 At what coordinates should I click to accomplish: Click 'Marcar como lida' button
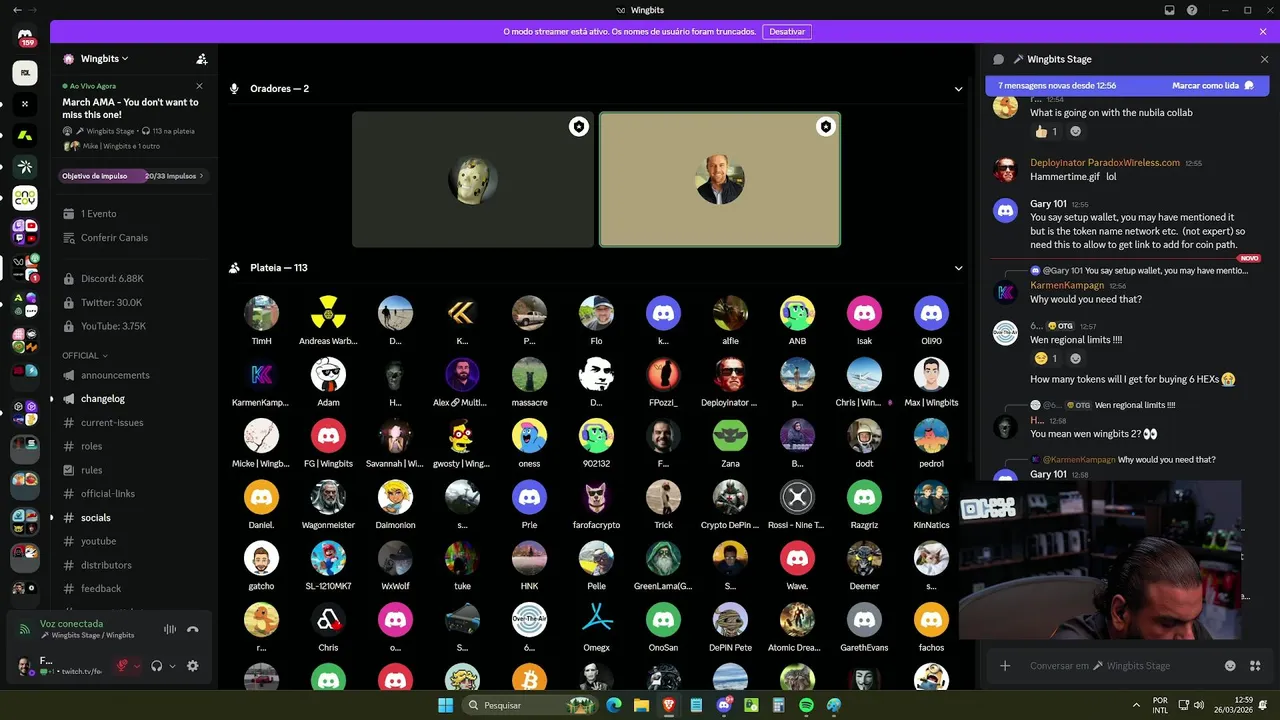(1213, 86)
